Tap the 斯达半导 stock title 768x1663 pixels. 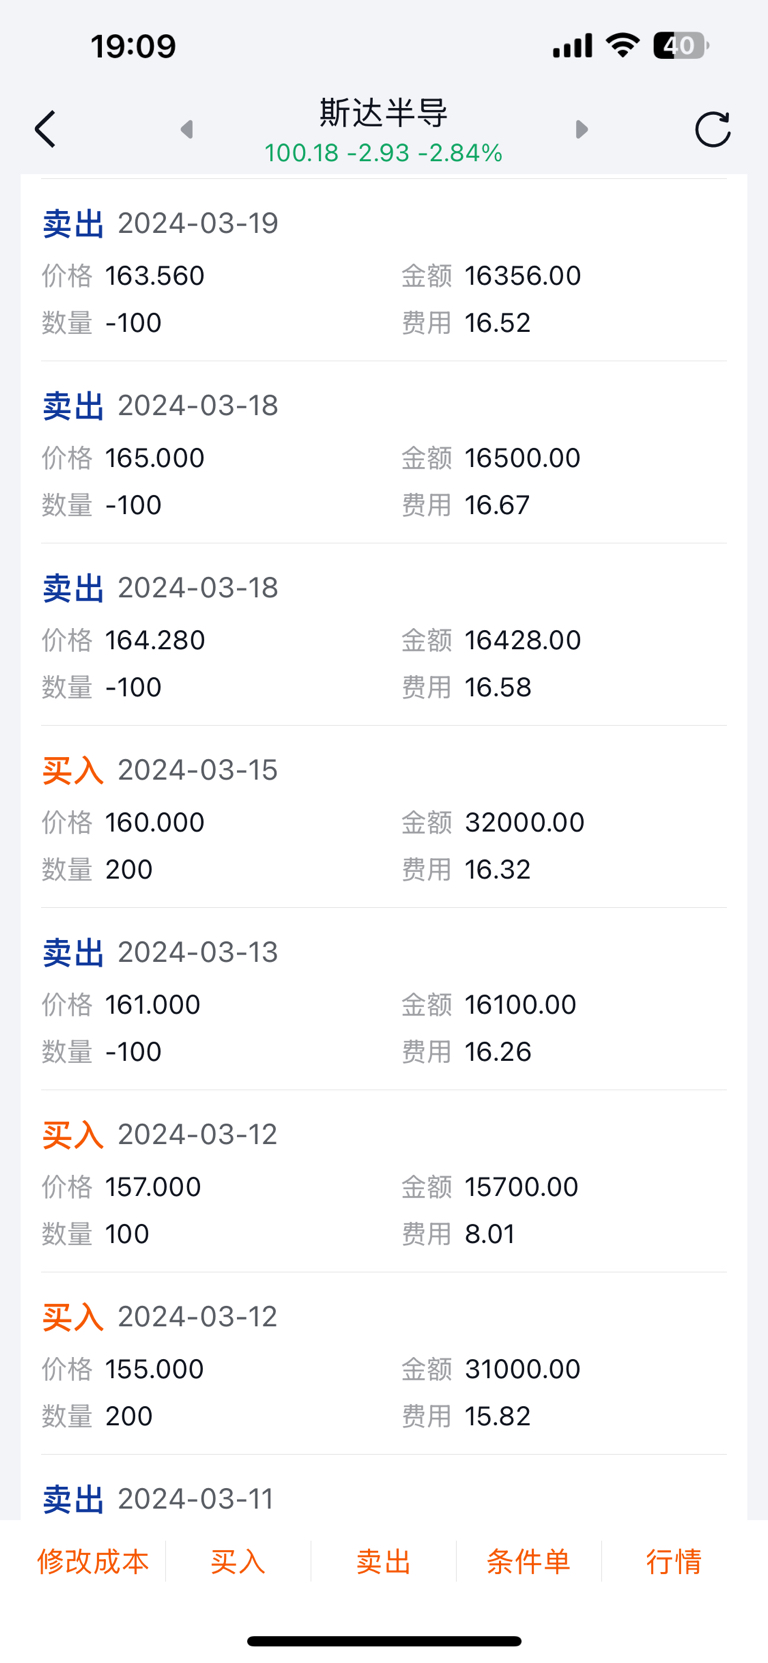tap(384, 113)
